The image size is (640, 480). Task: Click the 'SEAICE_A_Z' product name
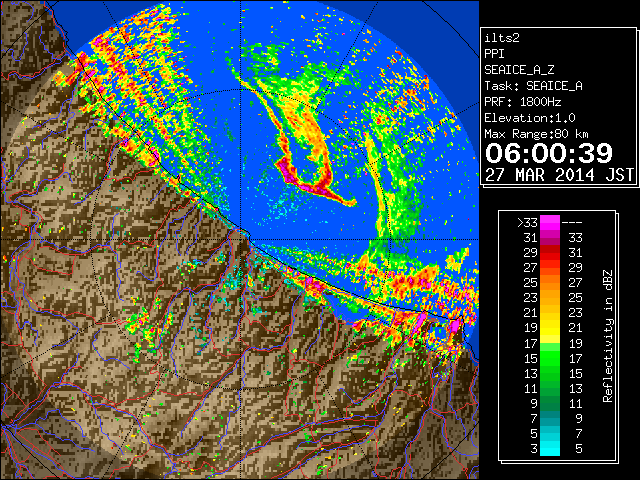click(519, 70)
